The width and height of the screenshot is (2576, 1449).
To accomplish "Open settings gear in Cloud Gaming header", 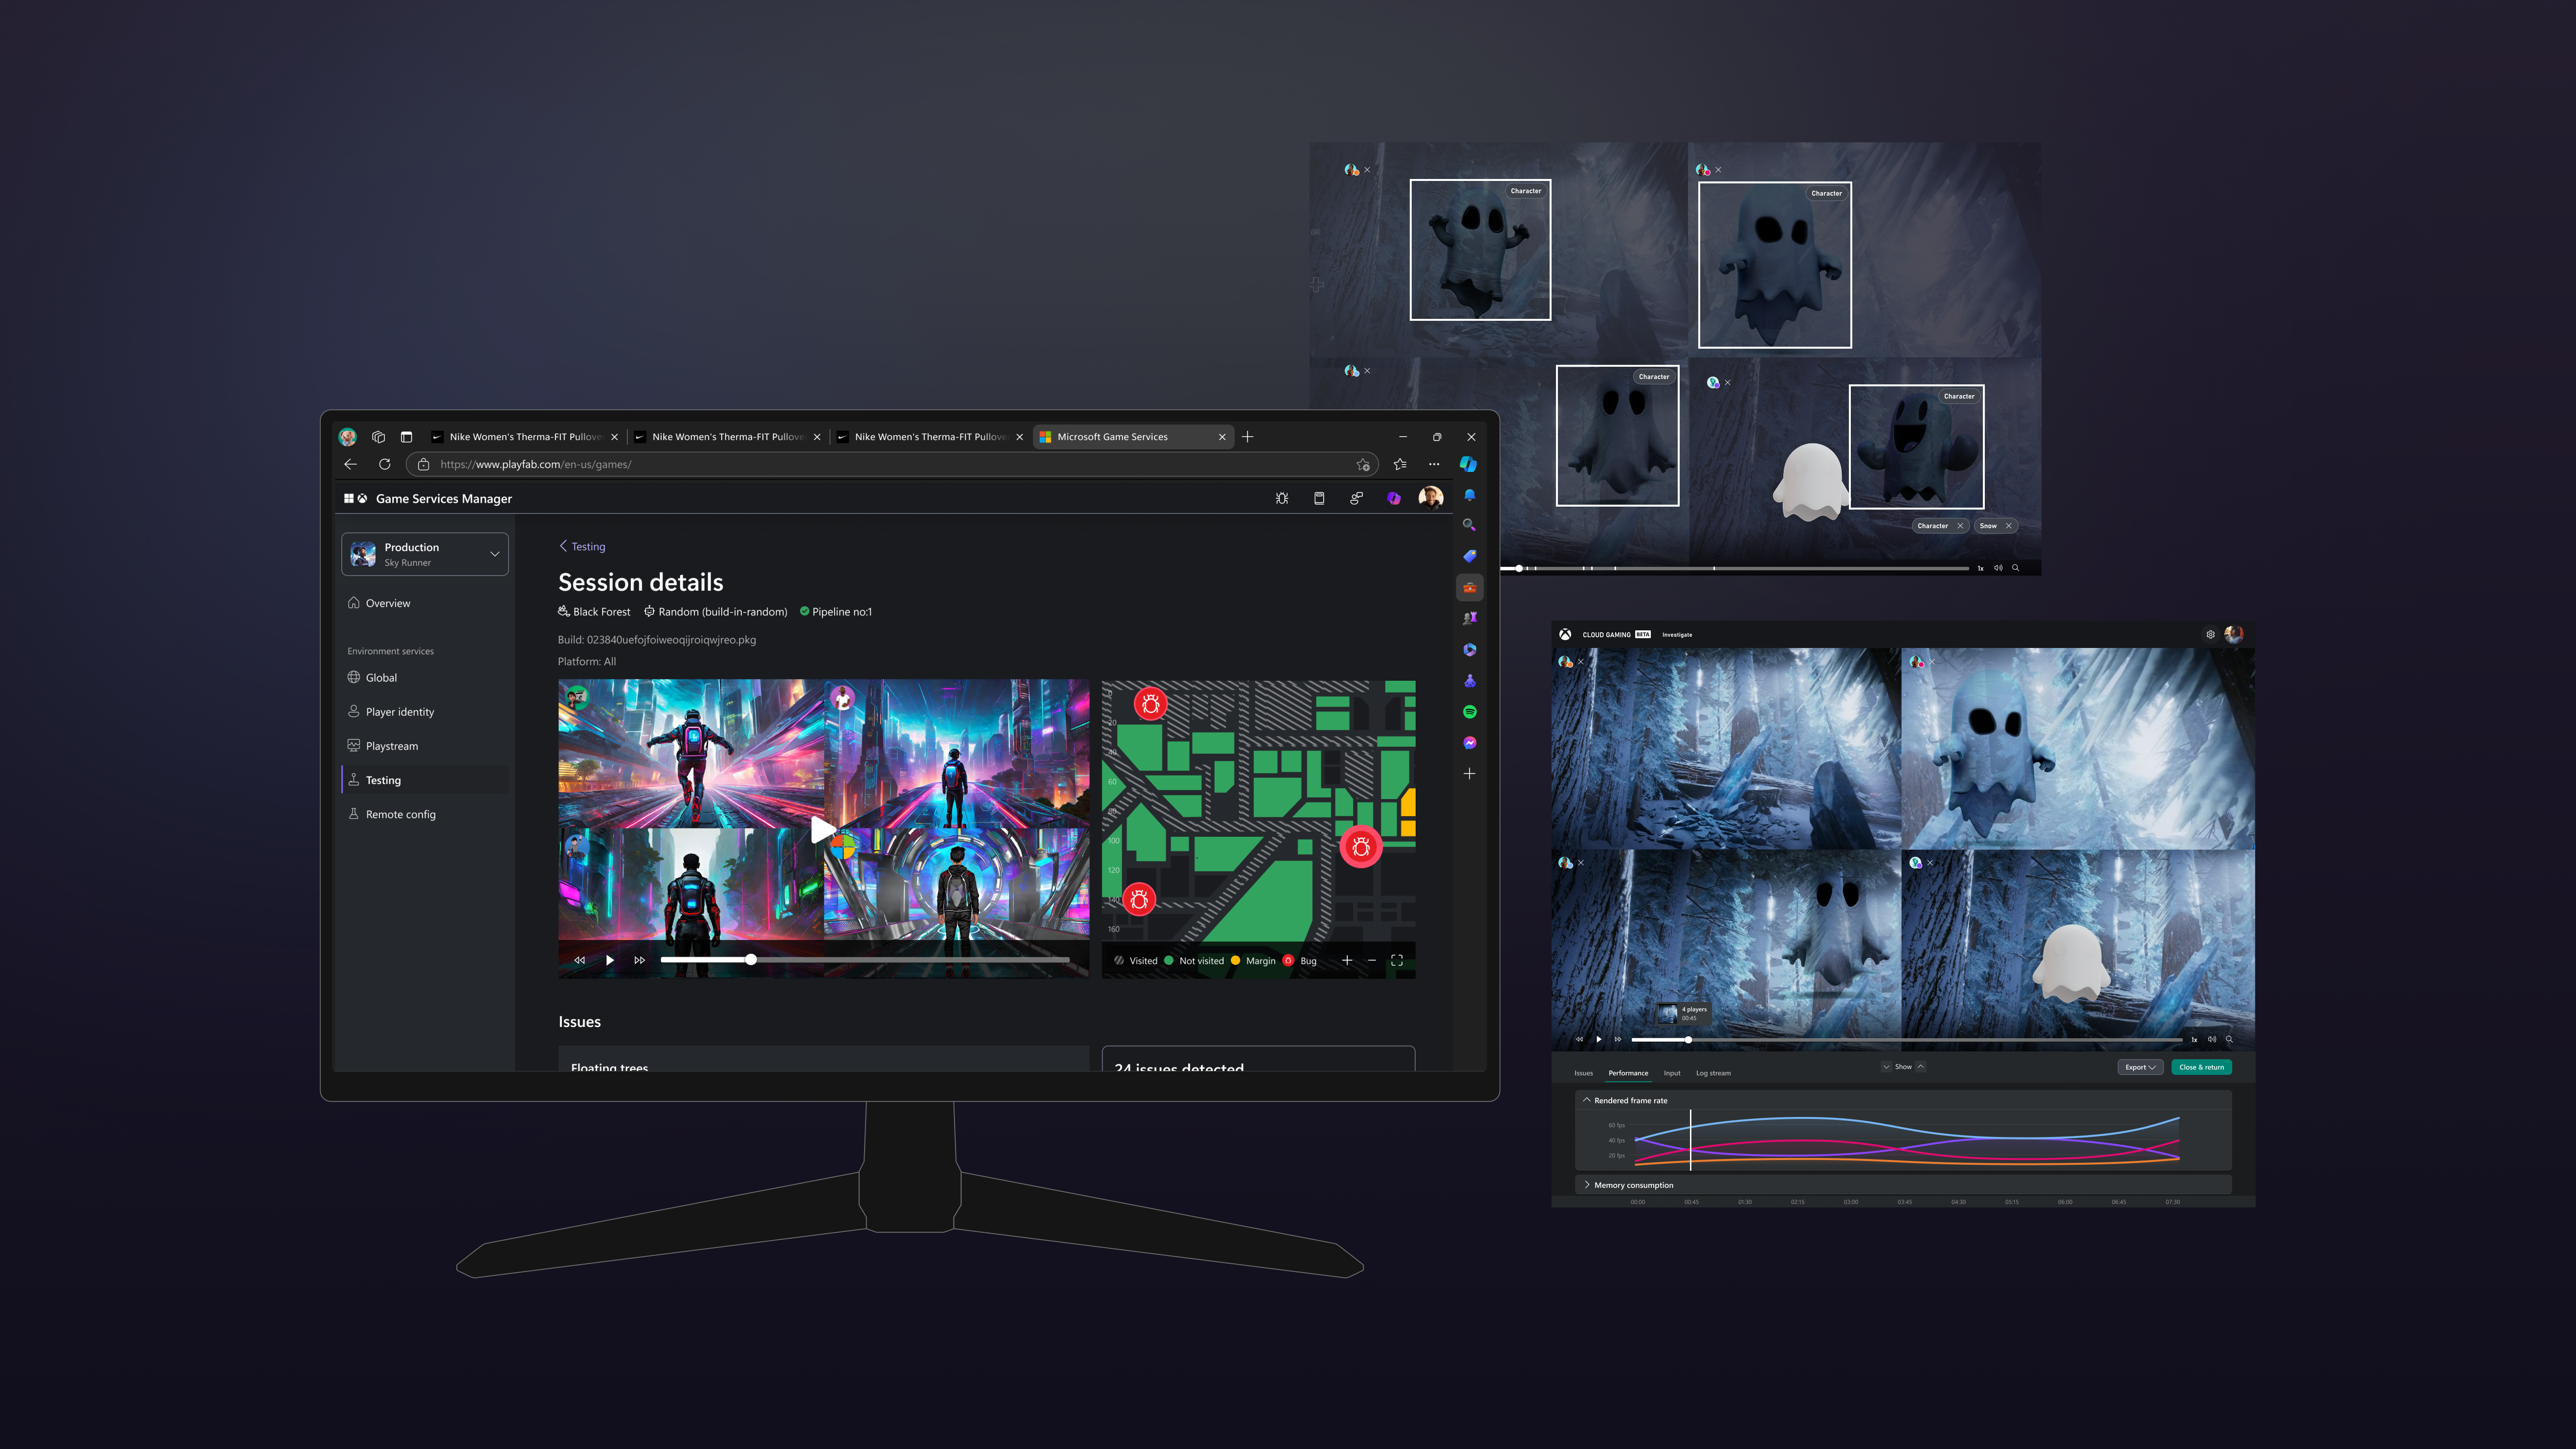I will tap(2210, 634).
